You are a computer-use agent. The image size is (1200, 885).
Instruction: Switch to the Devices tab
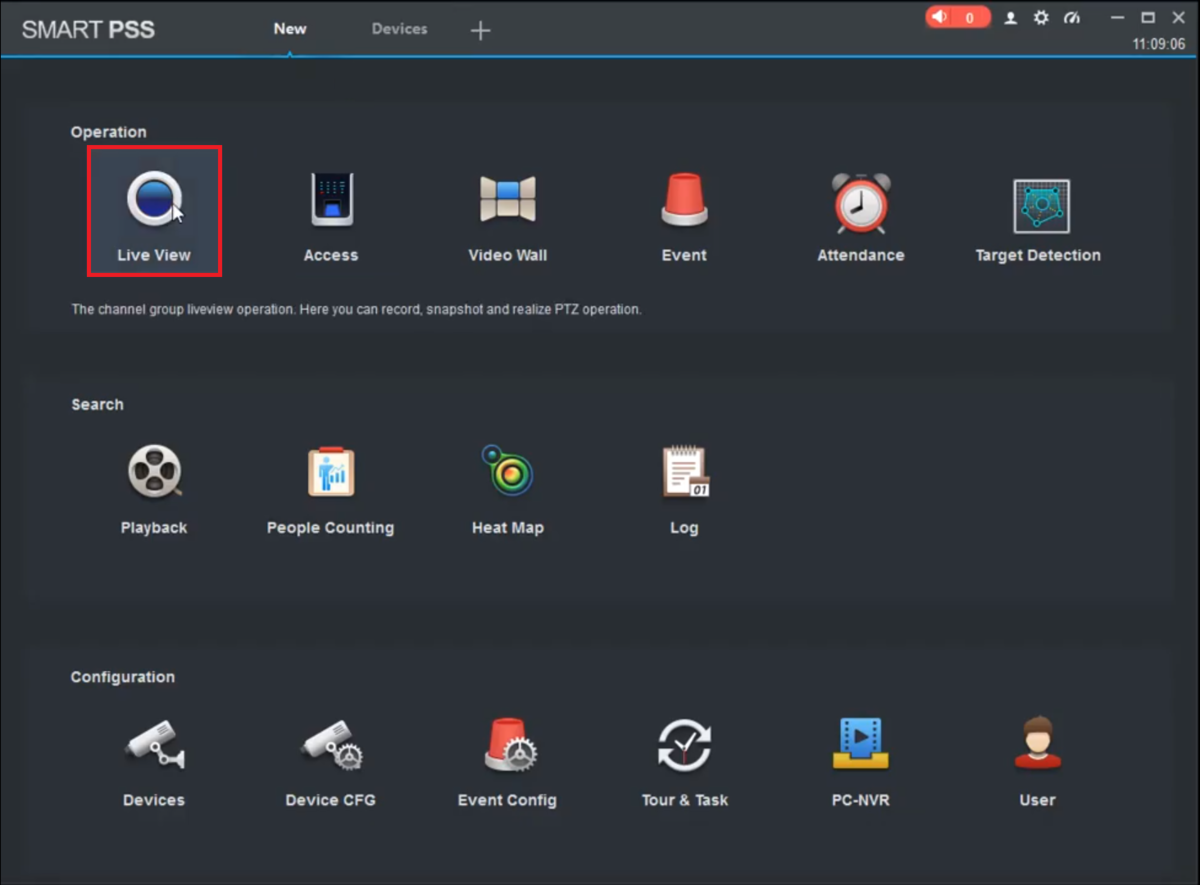point(400,29)
